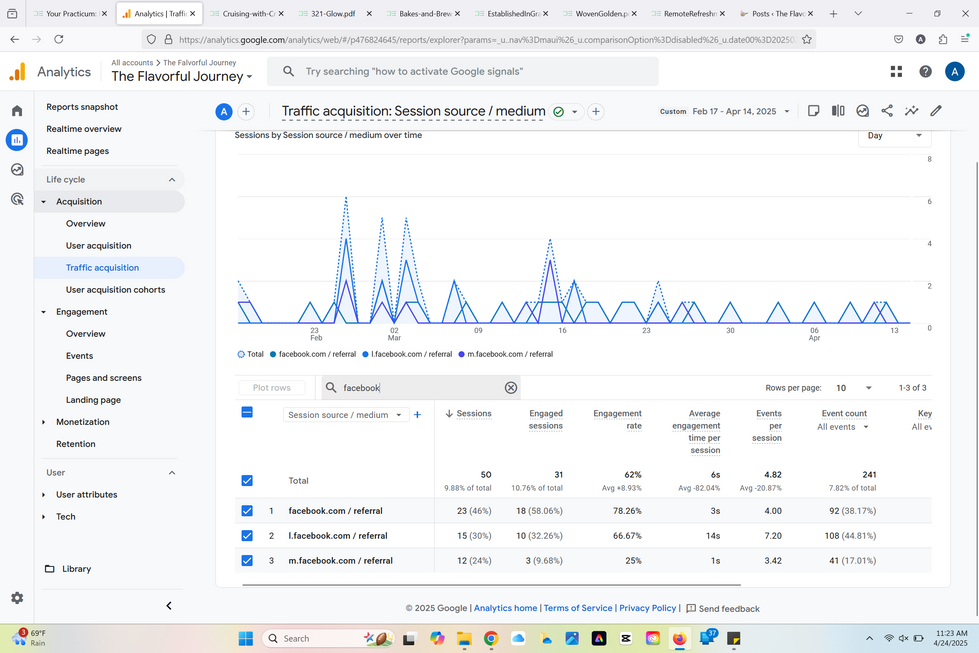Open File Explorer from taskbar
The height and width of the screenshot is (653, 979).
(x=464, y=638)
